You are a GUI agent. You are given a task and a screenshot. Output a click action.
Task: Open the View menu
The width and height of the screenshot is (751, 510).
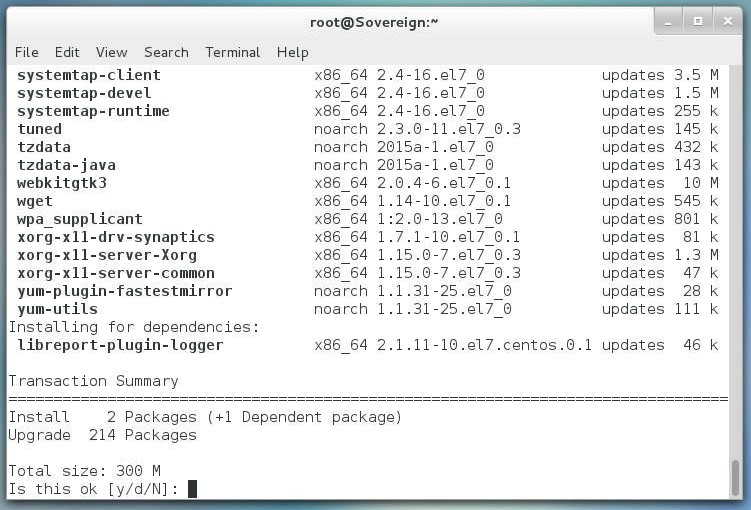click(x=111, y=52)
